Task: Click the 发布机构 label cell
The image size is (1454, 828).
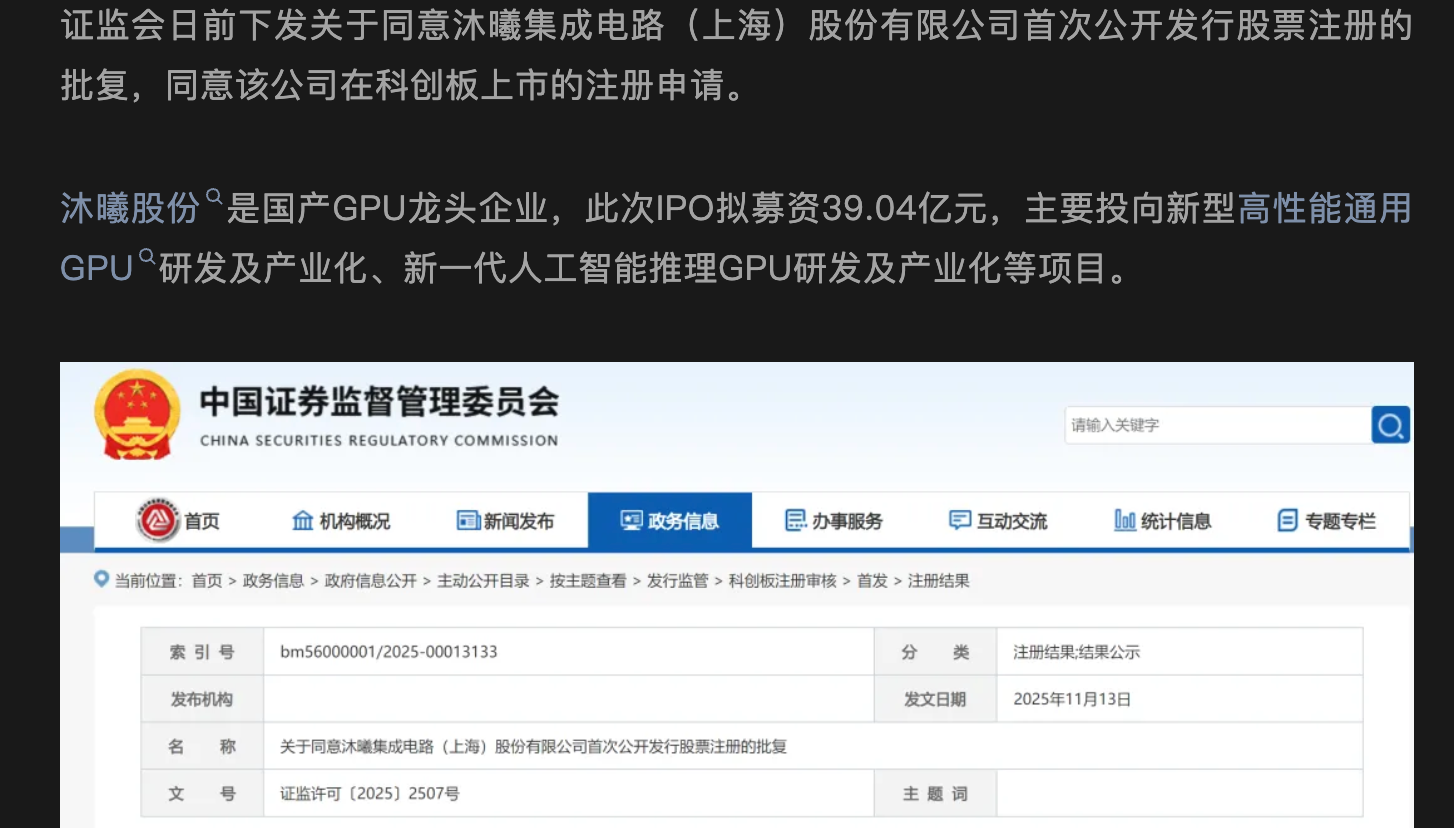Action: click(x=202, y=699)
